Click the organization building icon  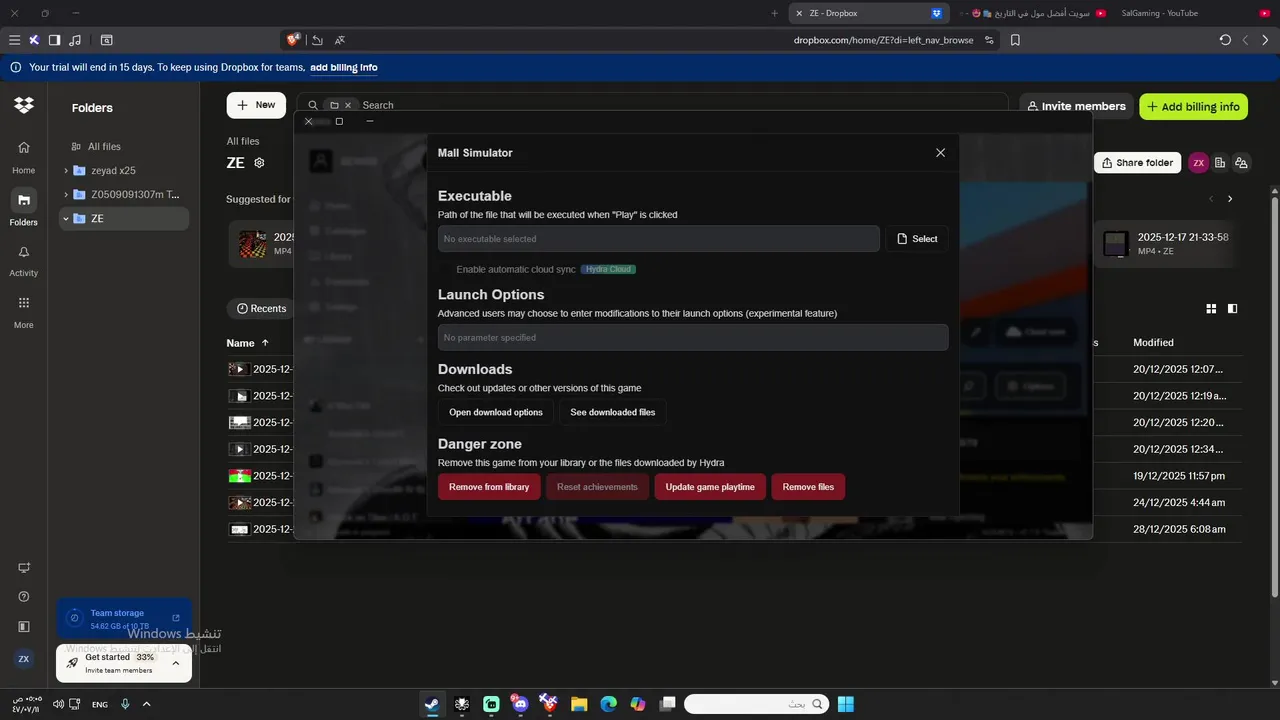1220,163
